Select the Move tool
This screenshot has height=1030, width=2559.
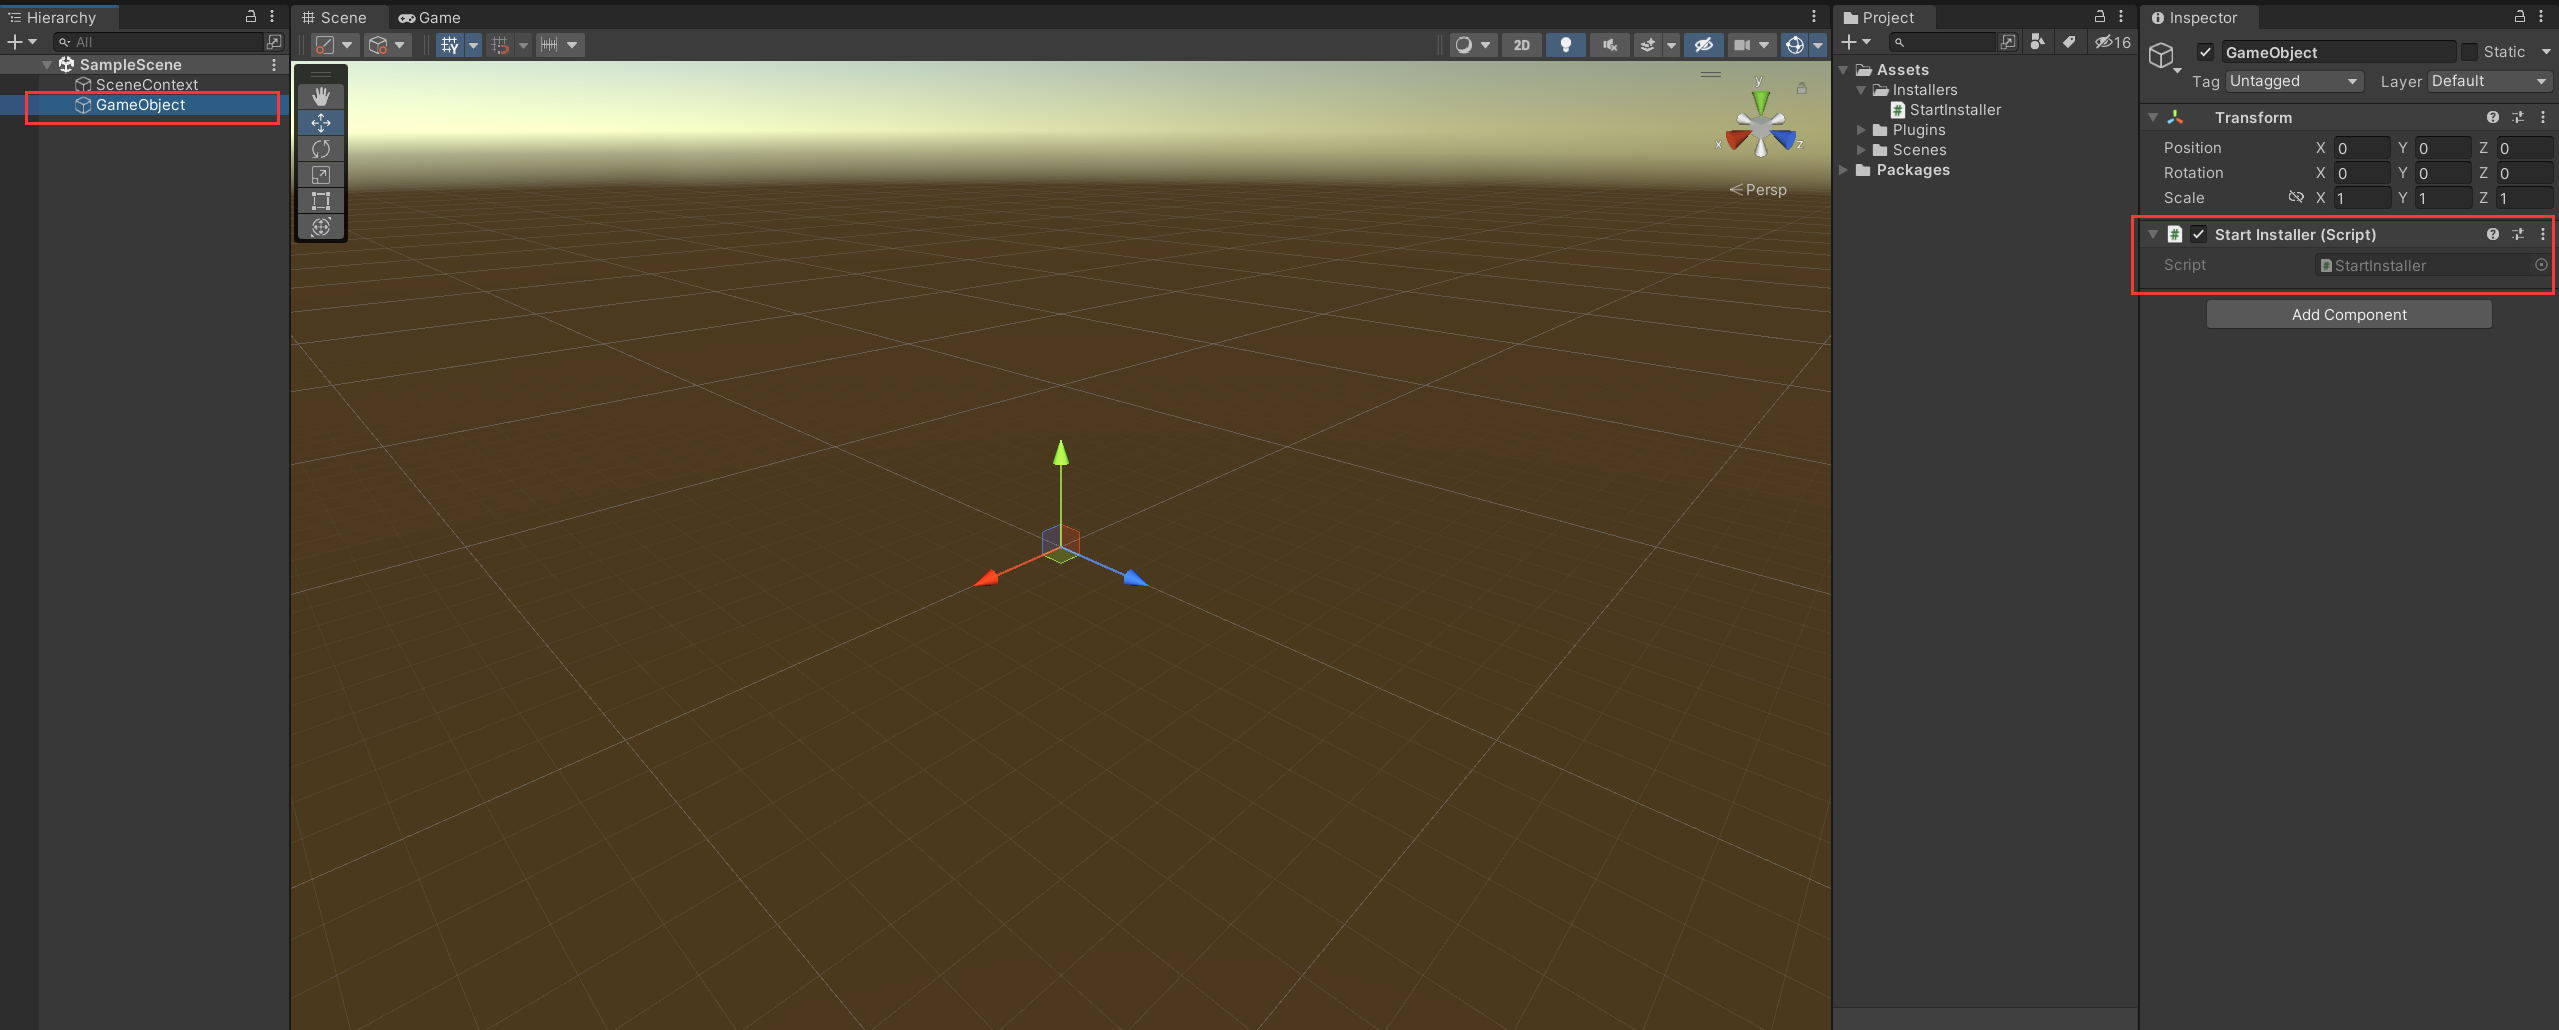[320, 122]
